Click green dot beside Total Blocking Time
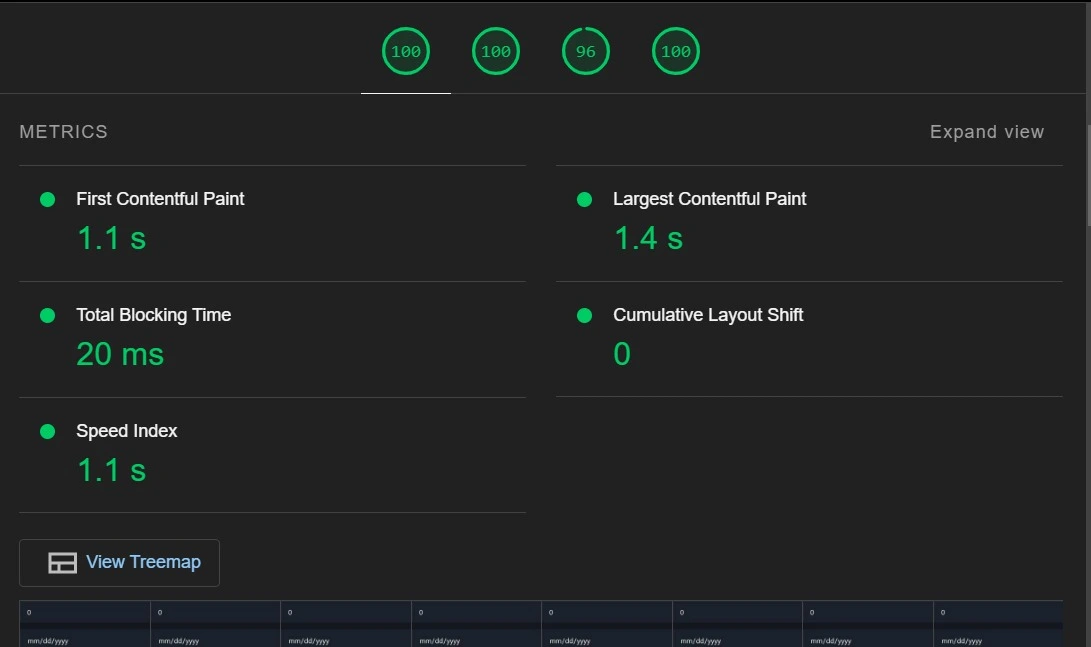The width and height of the screenshot is (1091, 647). (x=47, y=316)
